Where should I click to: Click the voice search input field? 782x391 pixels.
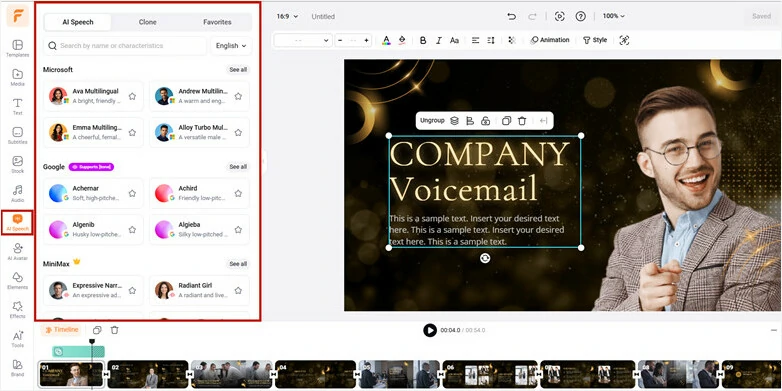[125, 45]
